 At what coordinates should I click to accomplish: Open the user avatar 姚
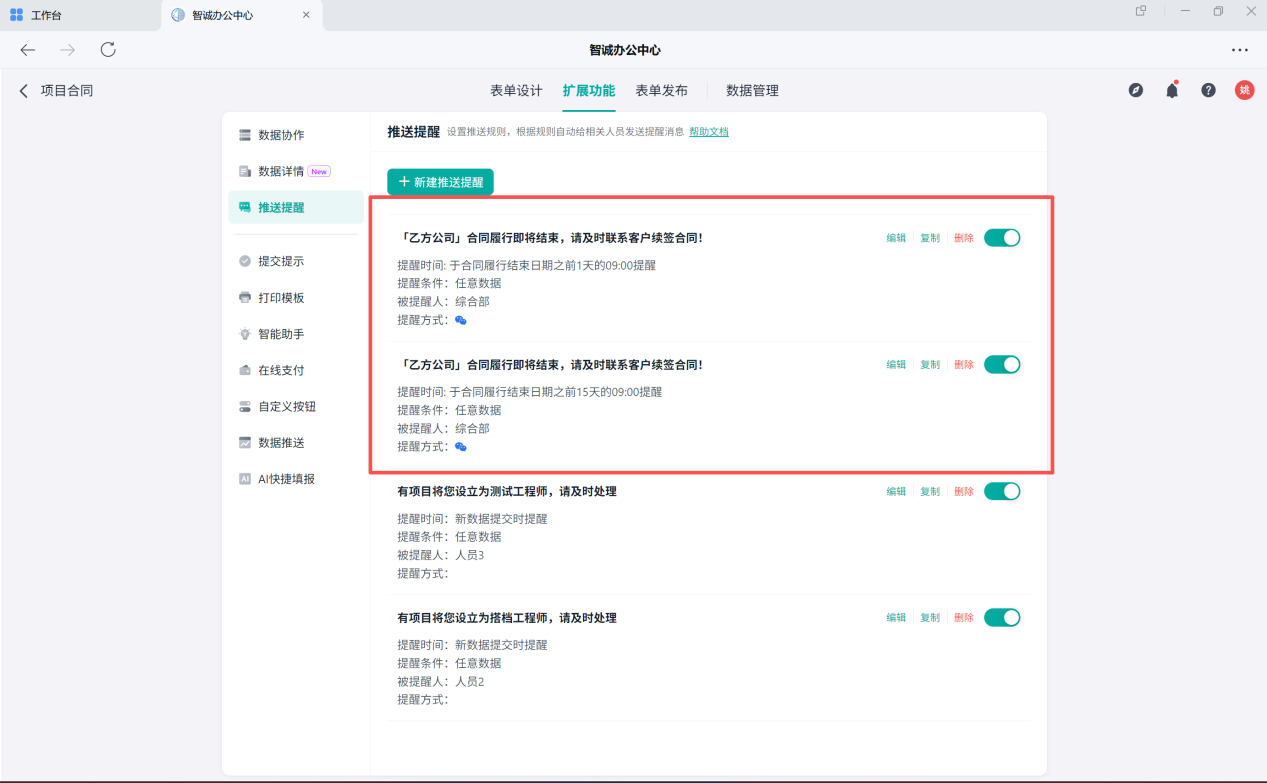click(x=1245, y=90)
